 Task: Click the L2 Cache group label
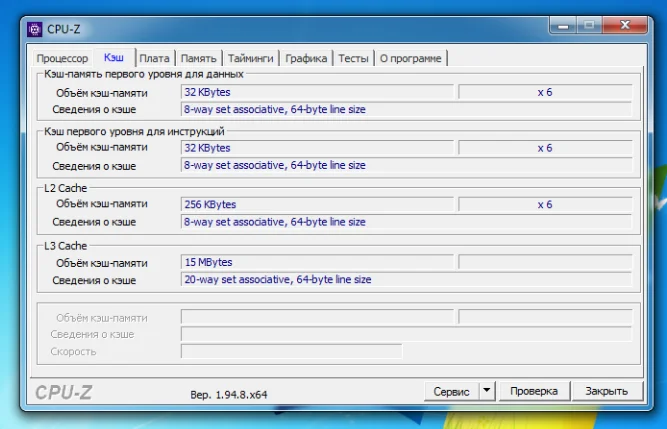click(x=66, y=188)
